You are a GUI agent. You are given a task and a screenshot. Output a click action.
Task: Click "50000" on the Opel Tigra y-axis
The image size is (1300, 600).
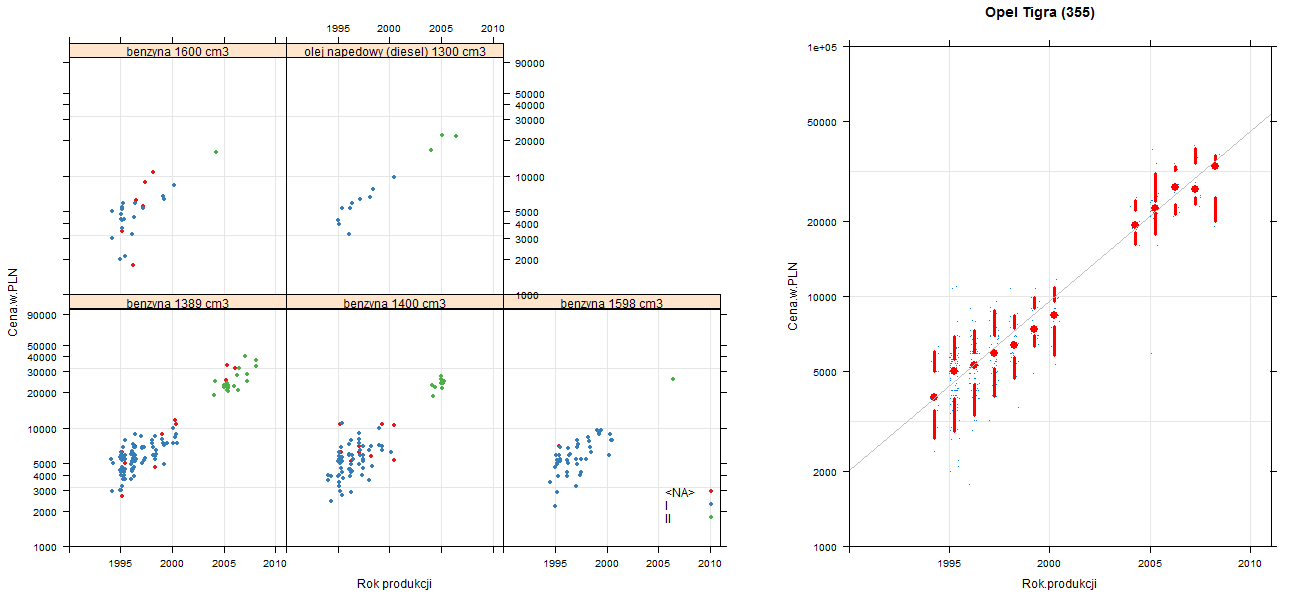point(823,122)
